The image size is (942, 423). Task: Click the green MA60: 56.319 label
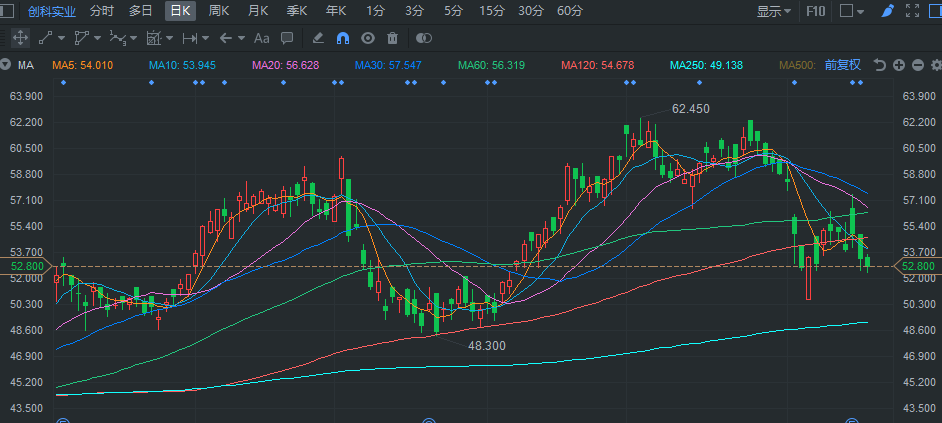(x=491, y=65)
